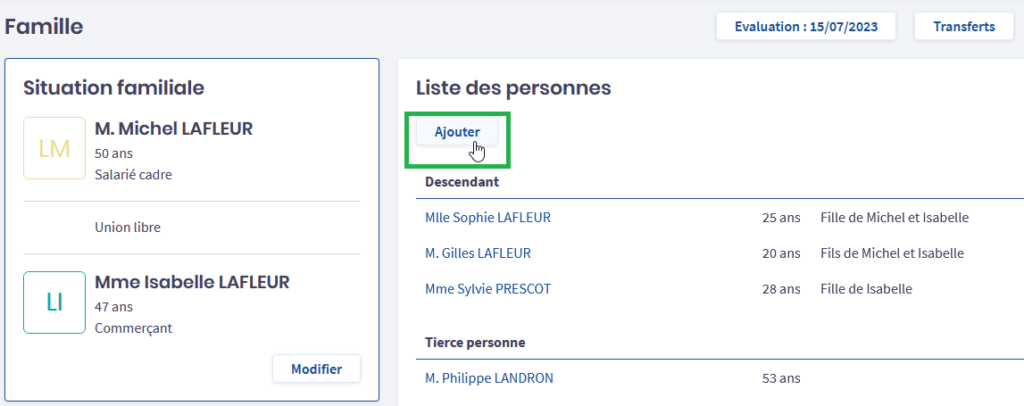The width and height of the screenshot is (1024, 406).
Task: Select the Descendant section header
Action: click(462, 182)
